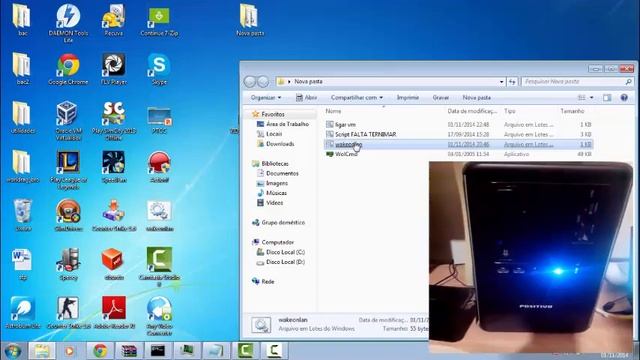This screenshot has height=360, width=640.
Task: Click Gravar in the Explorer toolbar
Action: 441,98
